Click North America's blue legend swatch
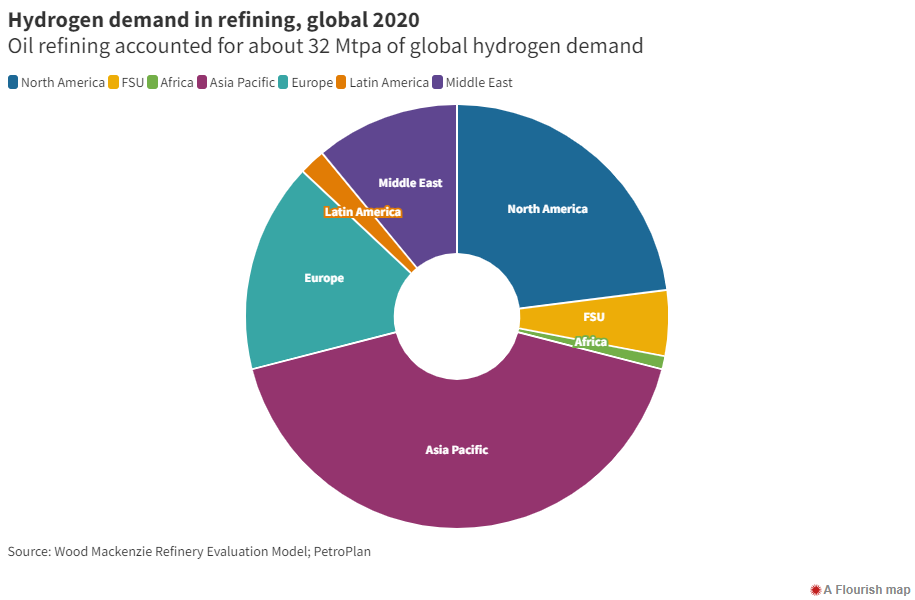This screenshot has height=600, width=915. [13, 83]
